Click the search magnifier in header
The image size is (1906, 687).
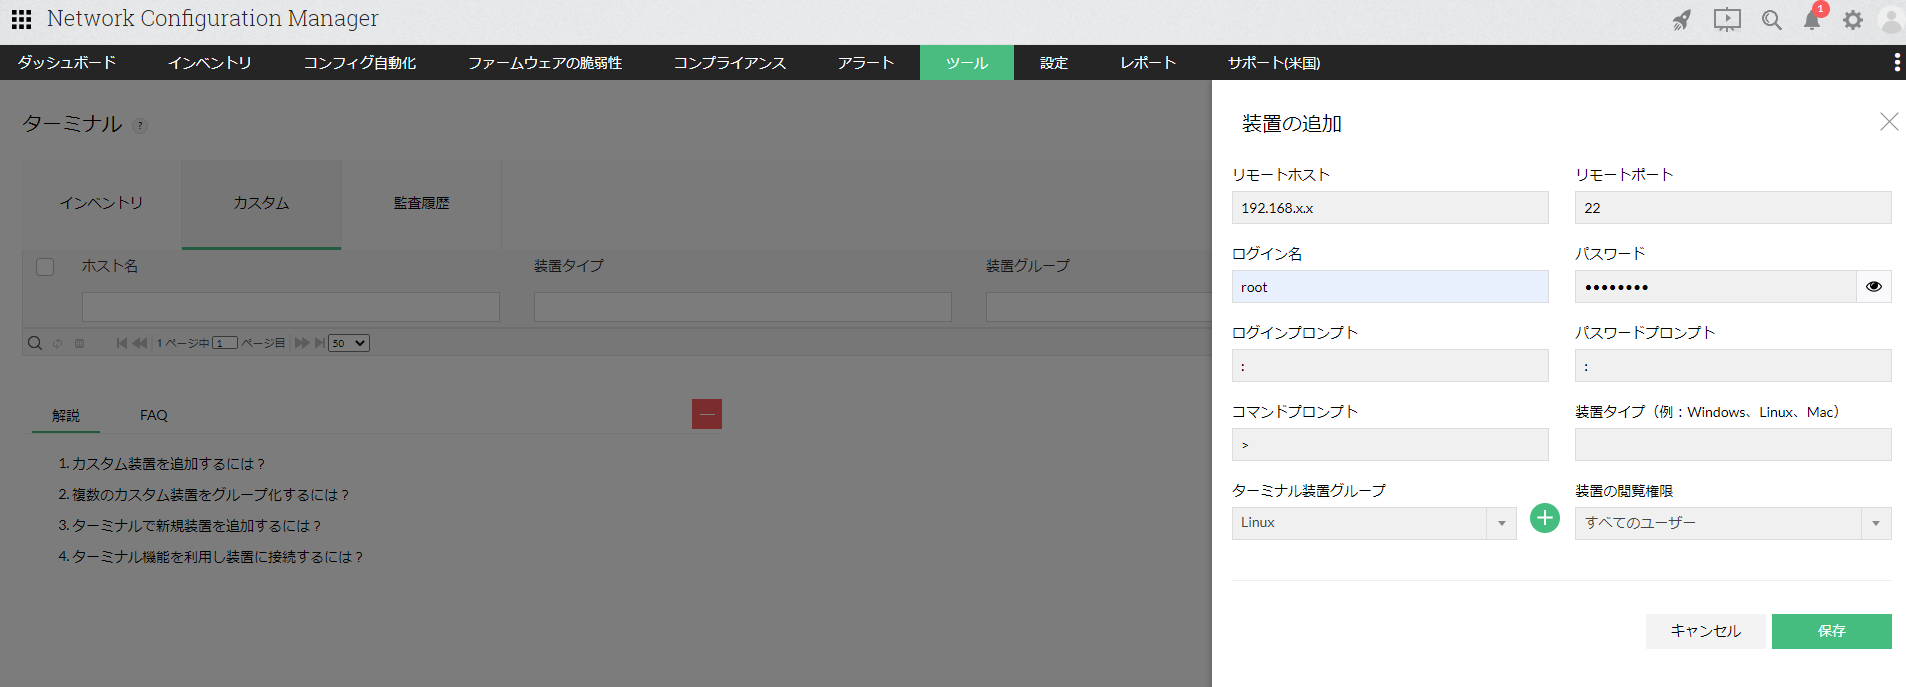click(x=1771, y=20)
